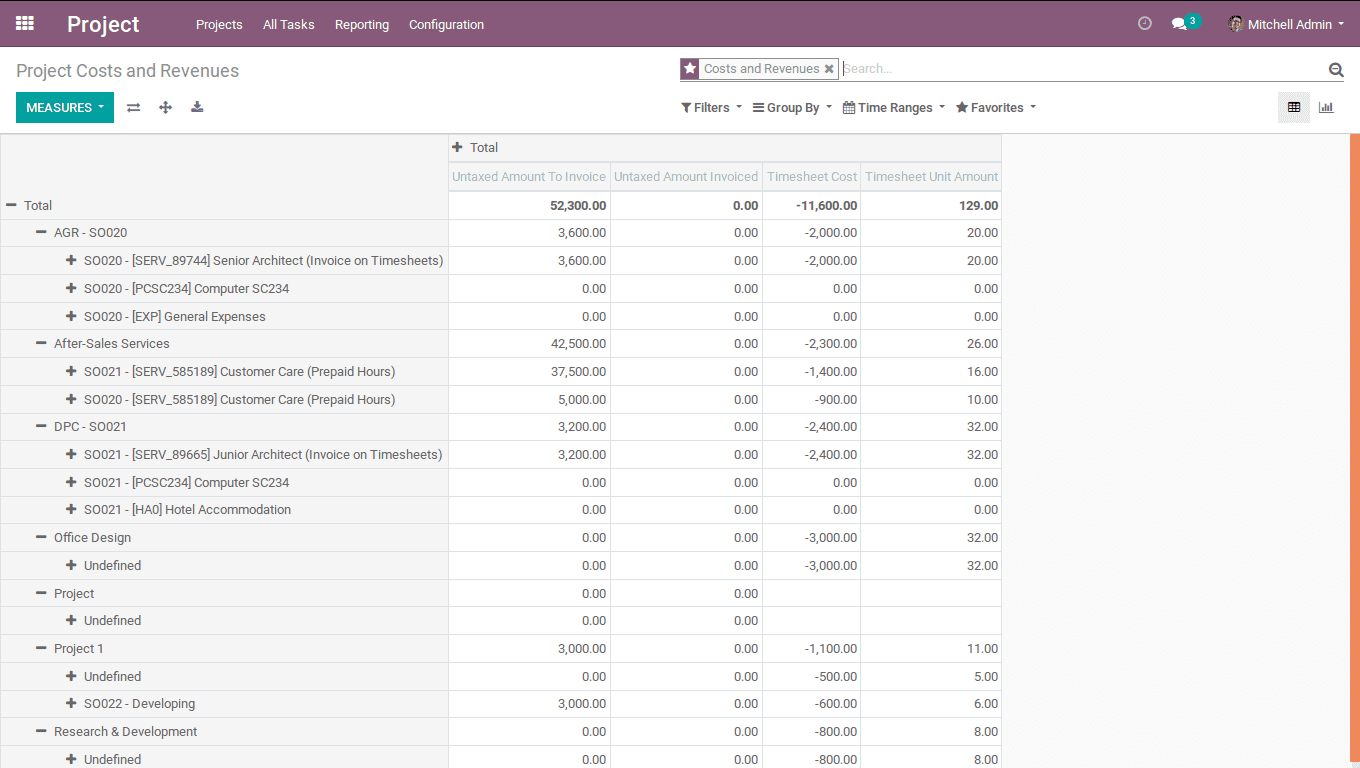Image resolution: width=1360 pixels, height=768 pixels.
Task: Click the 37,500.00 cell
Action: coord(529,372)
